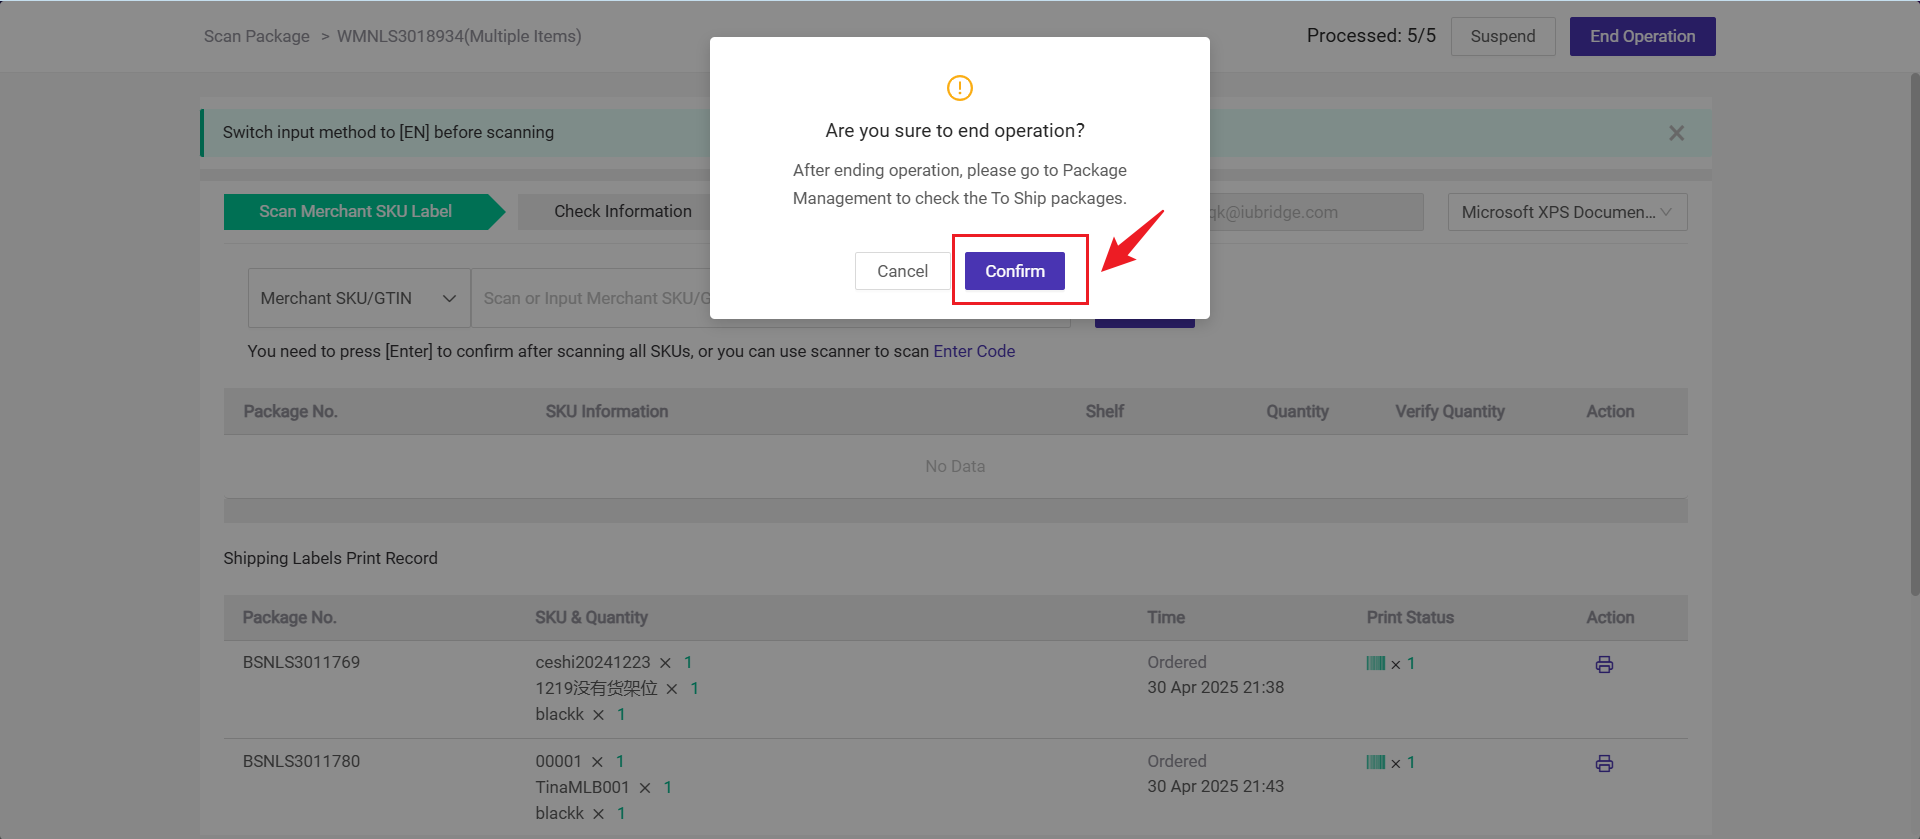Click the warning icon in dialog

[x=959, y=88]
